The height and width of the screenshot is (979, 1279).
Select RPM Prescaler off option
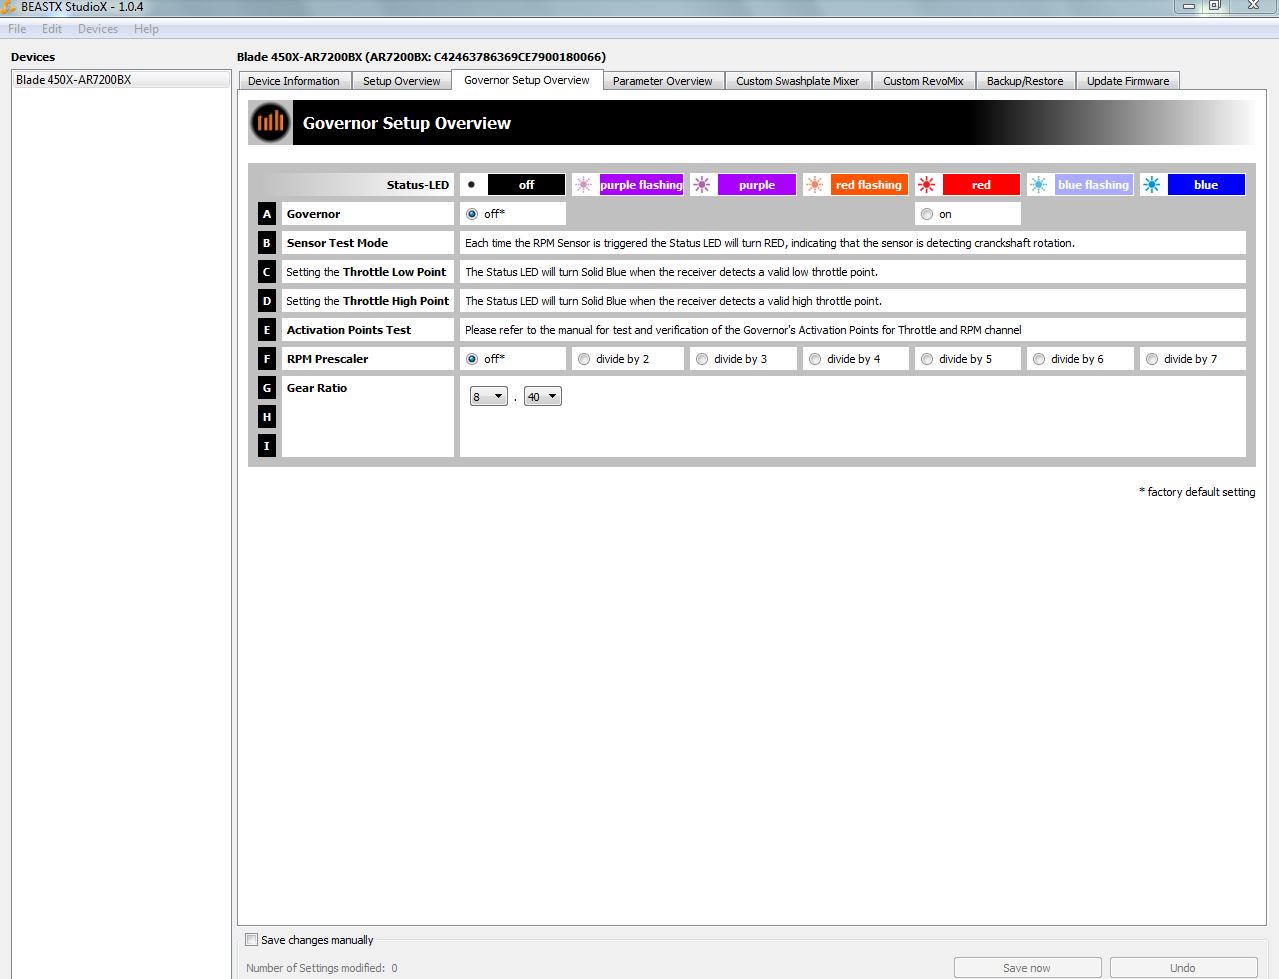pos(472,359)
